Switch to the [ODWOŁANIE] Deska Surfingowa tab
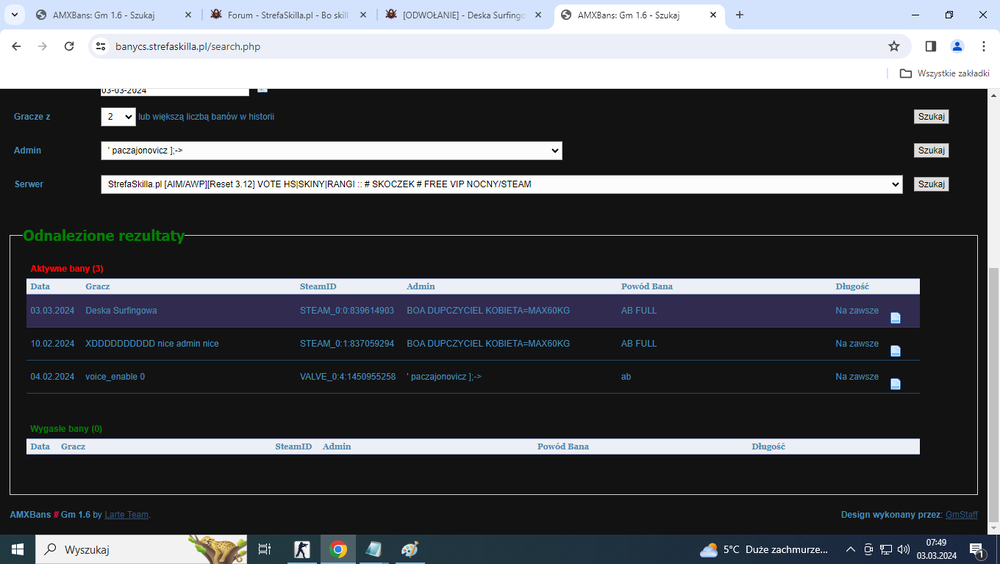The image size is (1000, 564). tap(462, 15)
